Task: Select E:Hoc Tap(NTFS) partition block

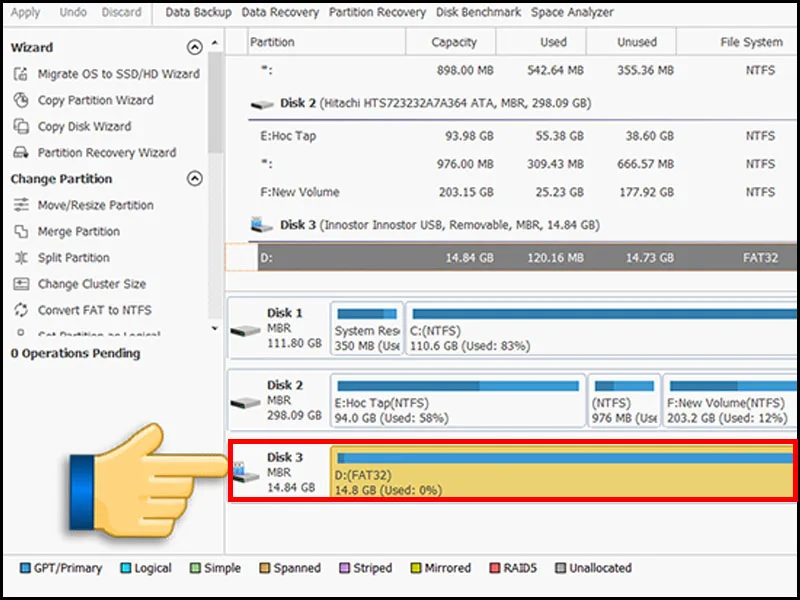Action: coord(458,402)
